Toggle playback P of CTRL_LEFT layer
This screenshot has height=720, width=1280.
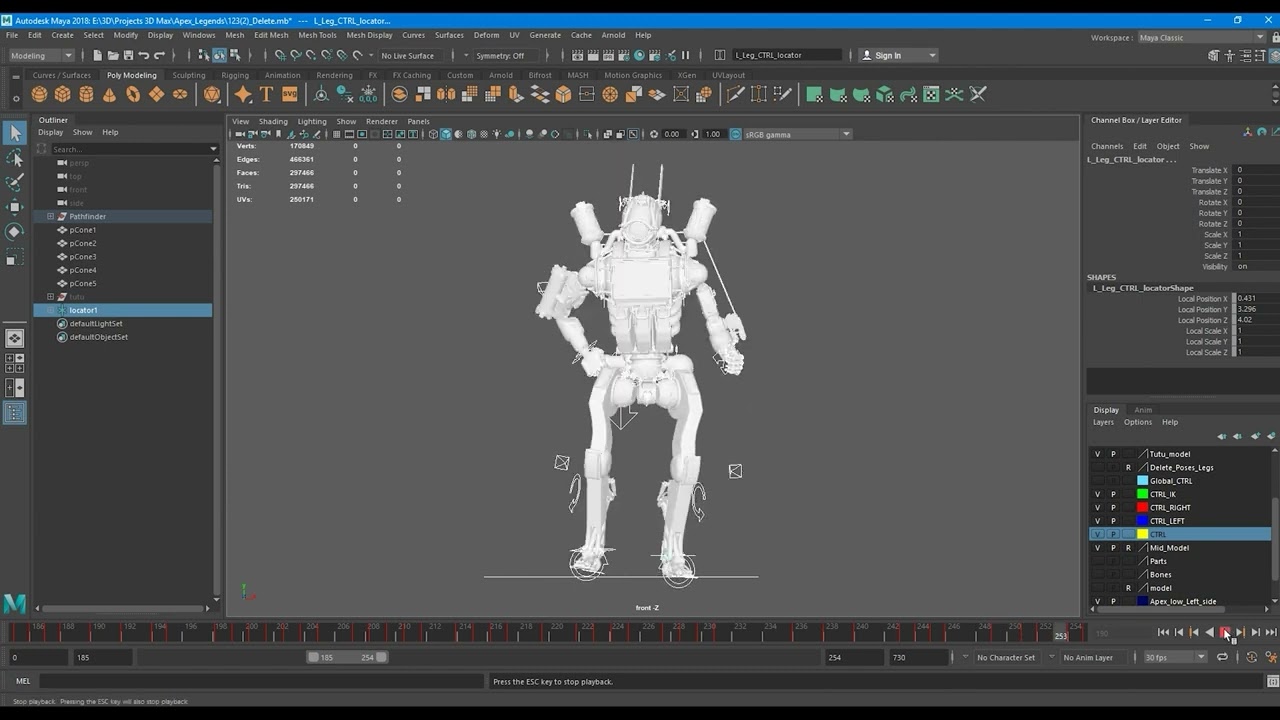click(x=1113, y=521)
